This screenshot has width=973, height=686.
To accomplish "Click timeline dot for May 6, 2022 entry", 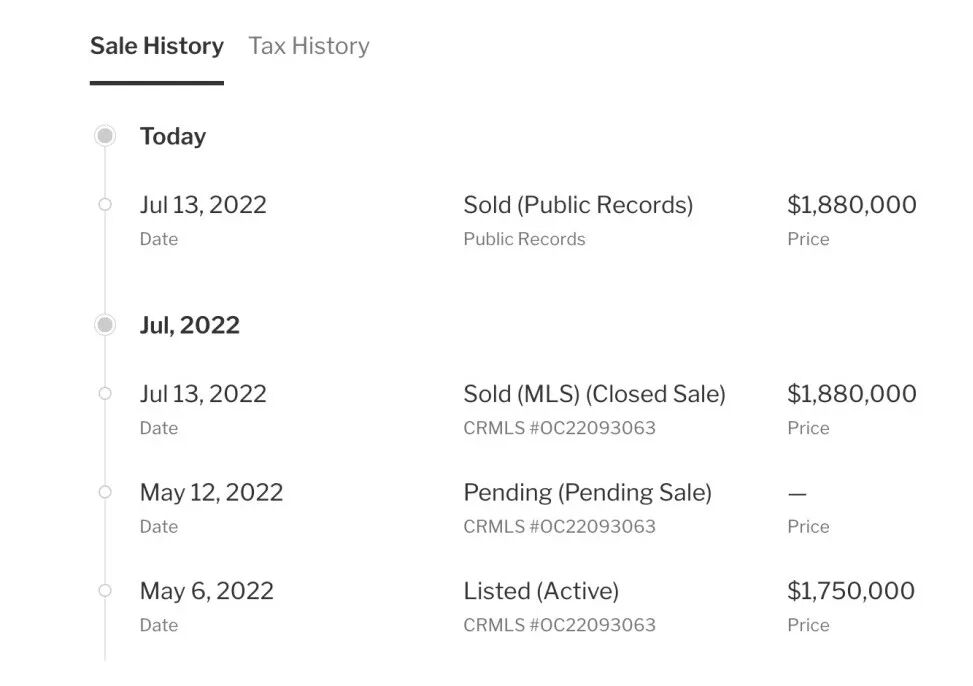I will coord(105,591).
